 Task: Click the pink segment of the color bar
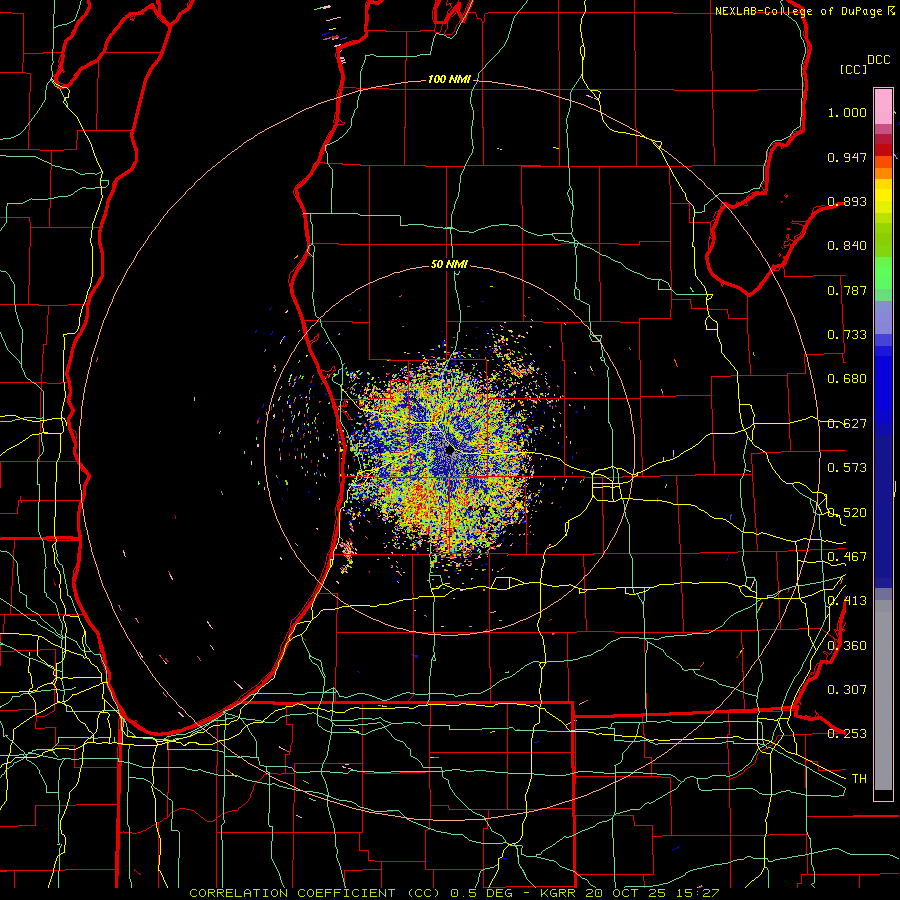coord(883,106)
